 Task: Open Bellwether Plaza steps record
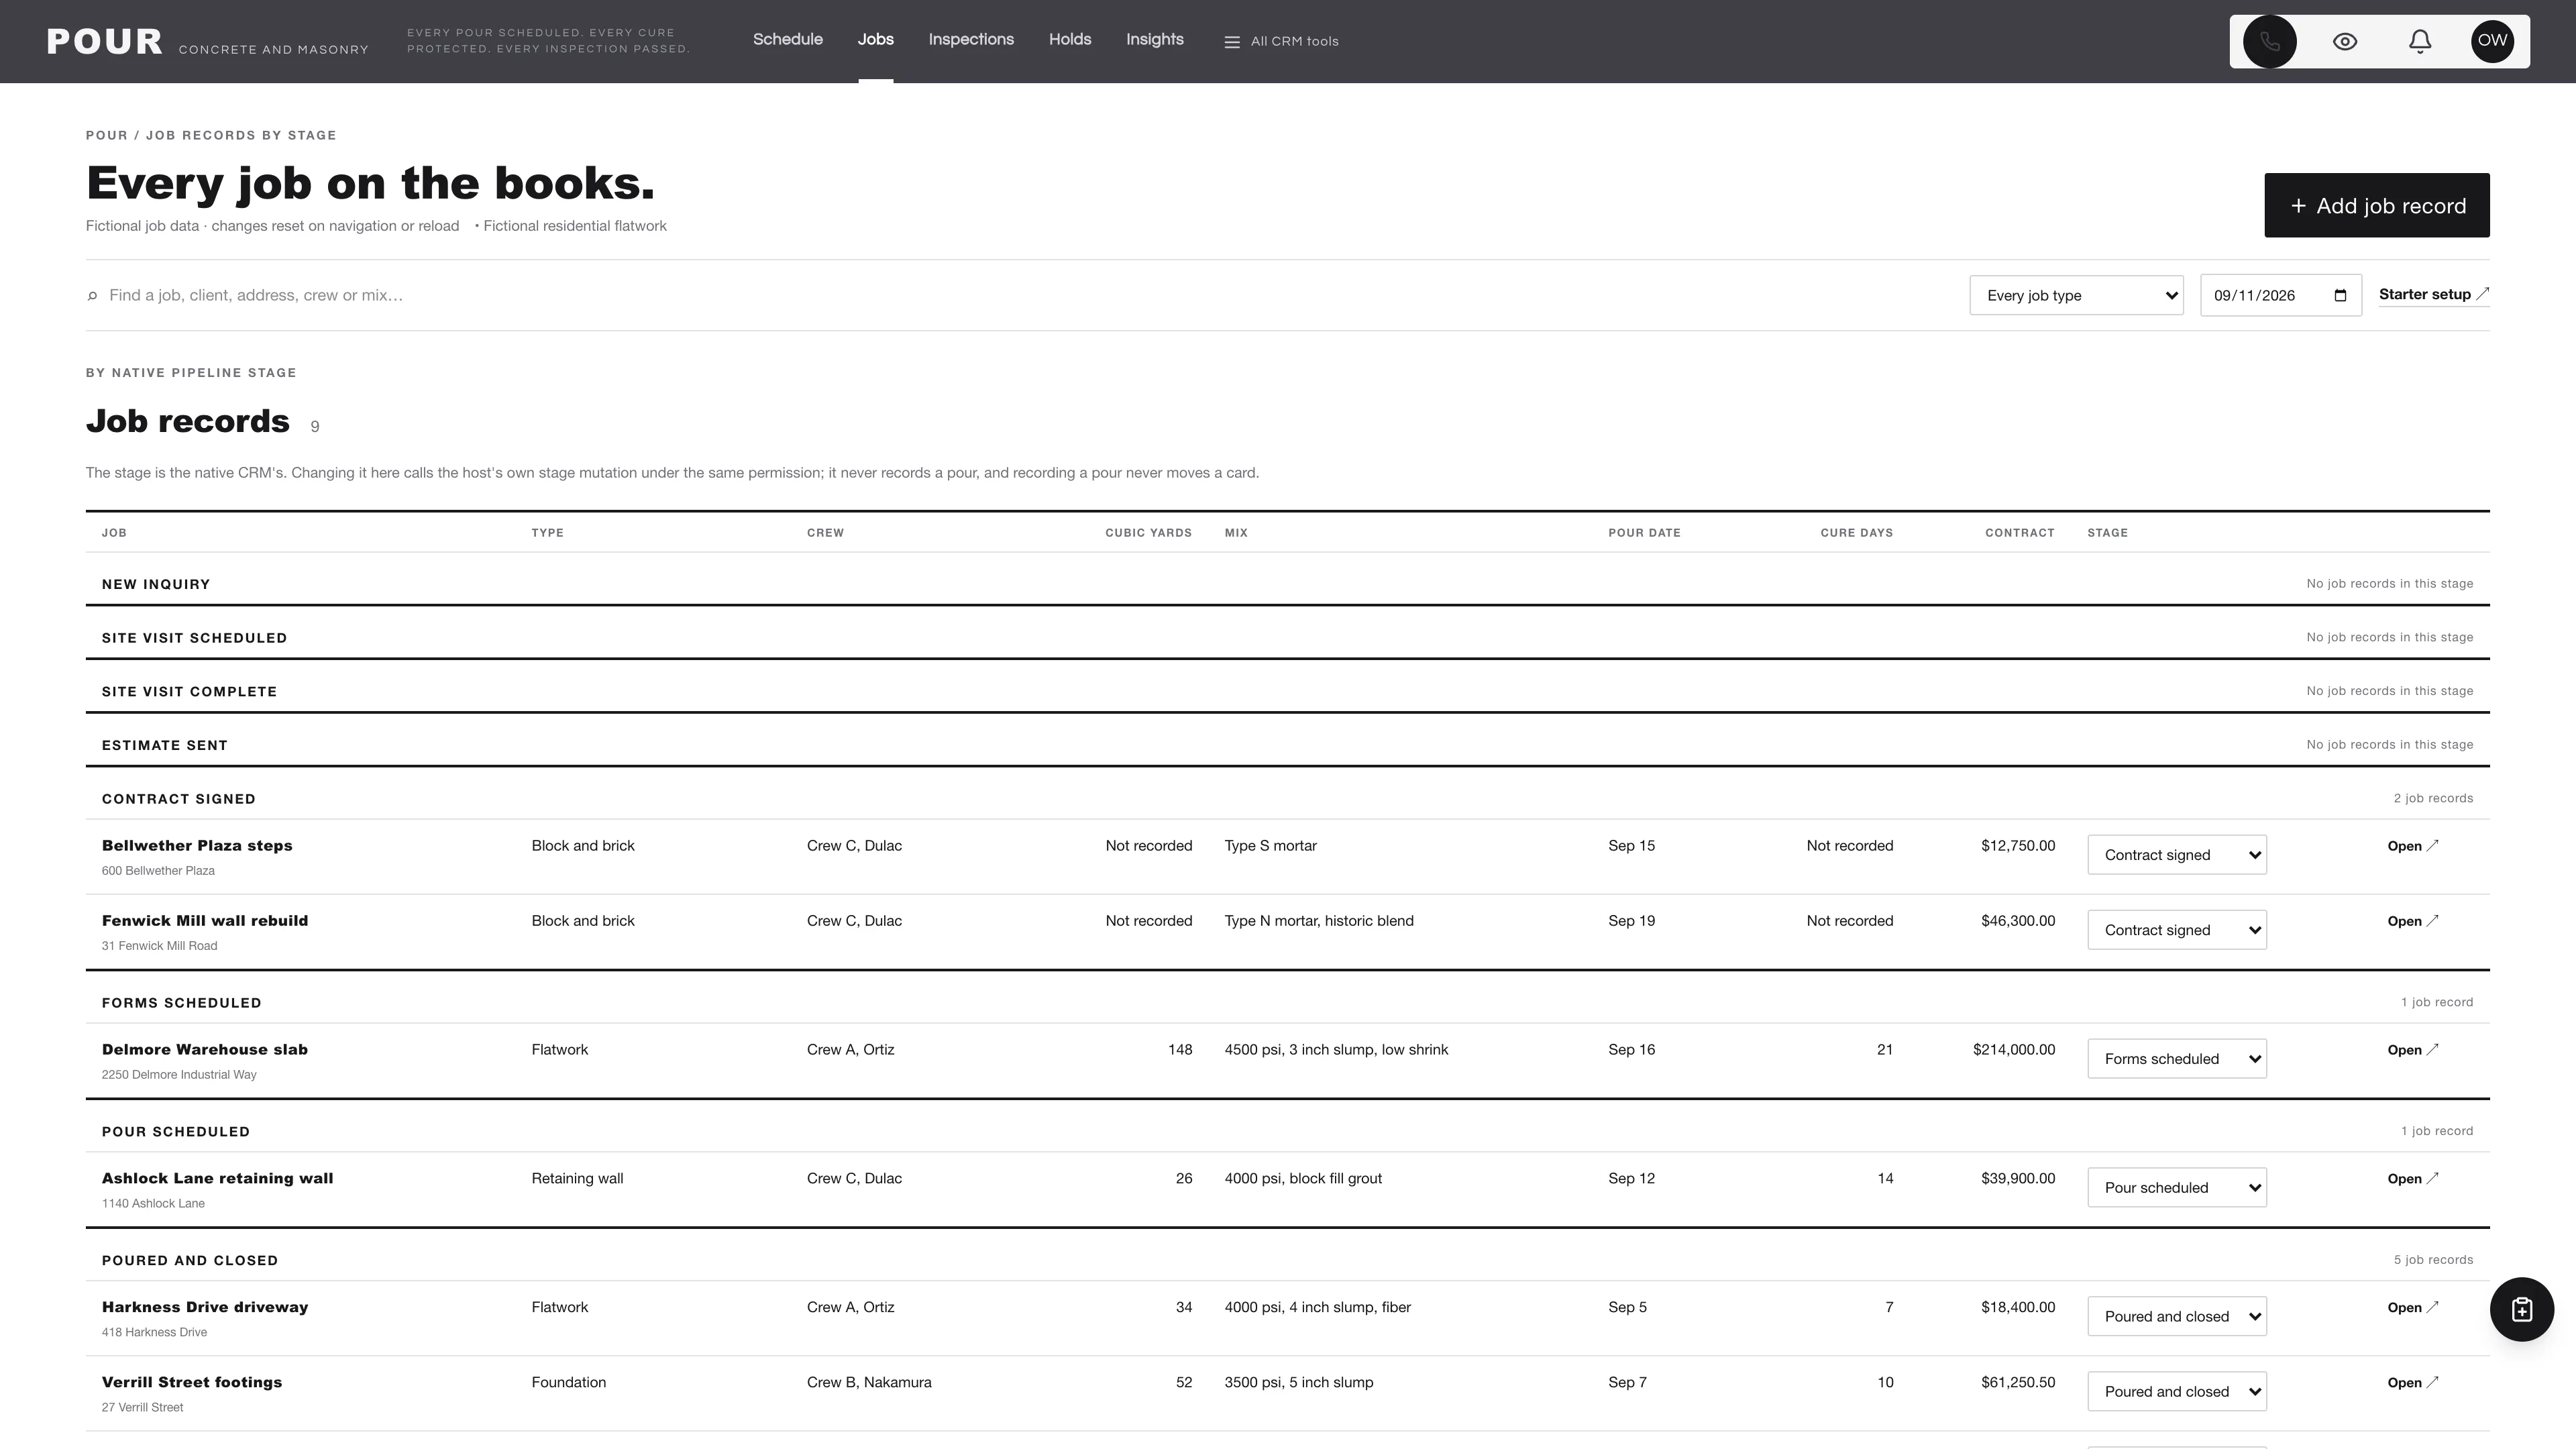coord(2412,846)
